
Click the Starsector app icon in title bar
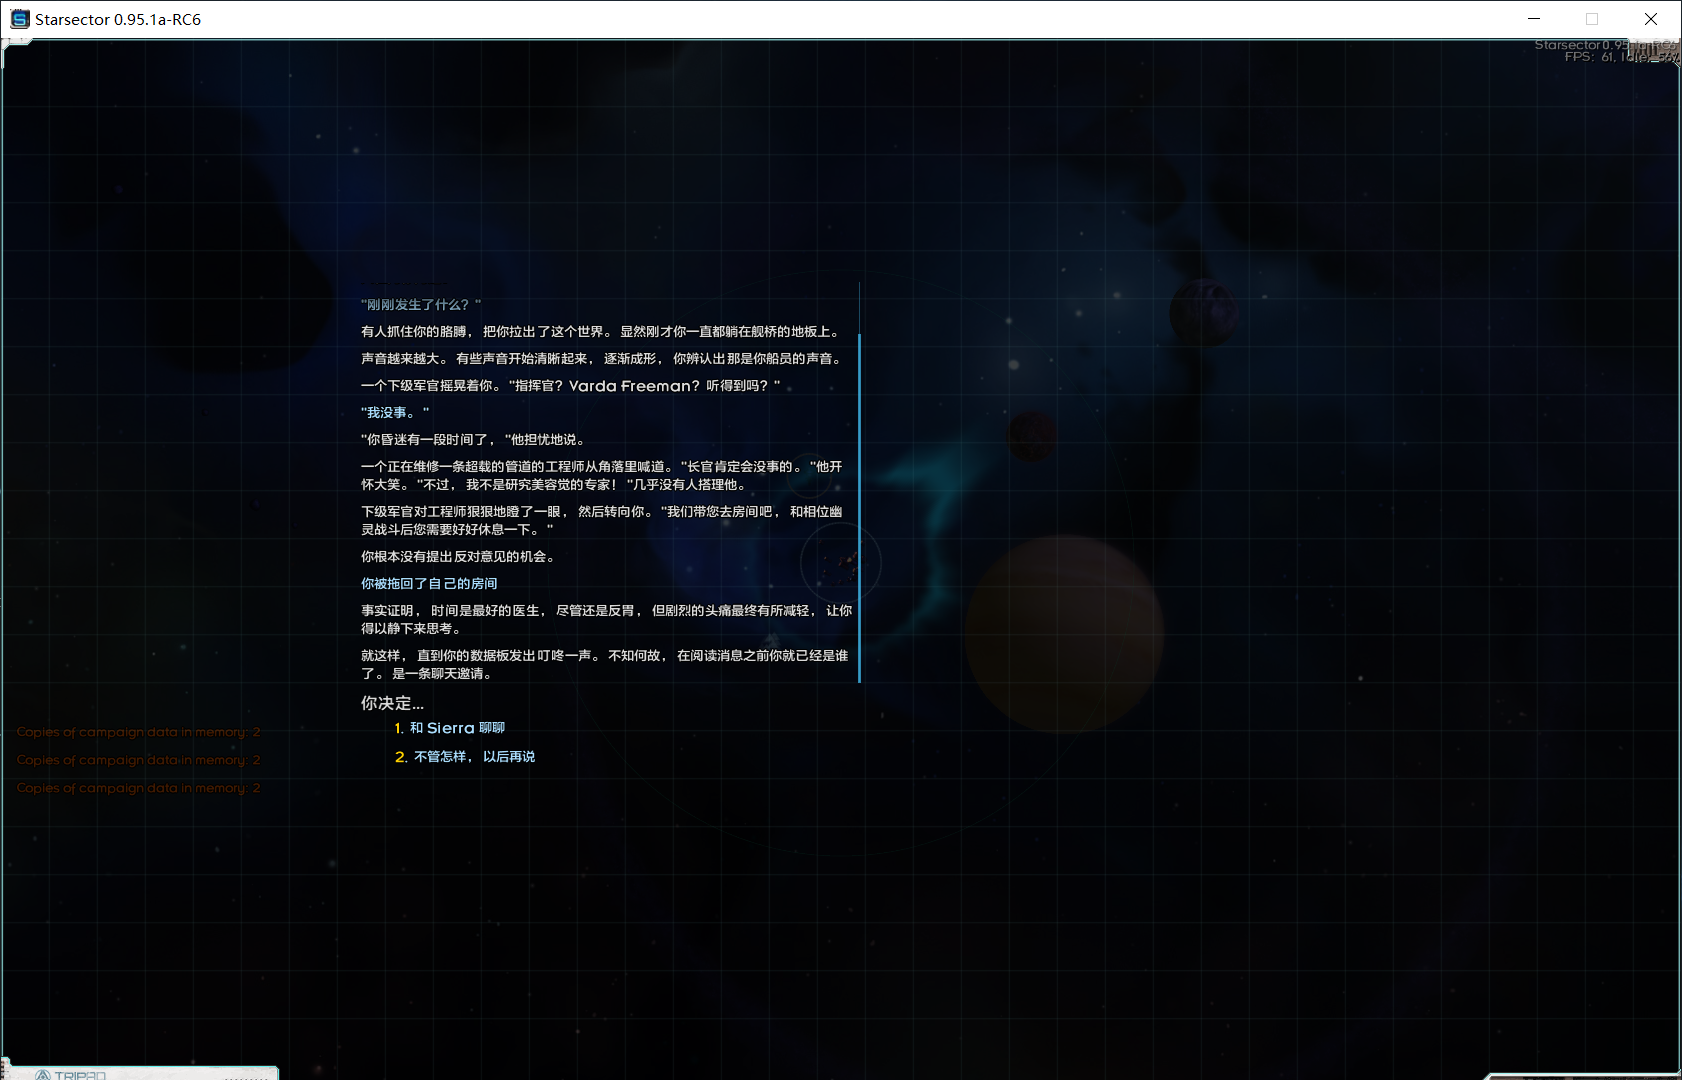(x=19, y=19)
